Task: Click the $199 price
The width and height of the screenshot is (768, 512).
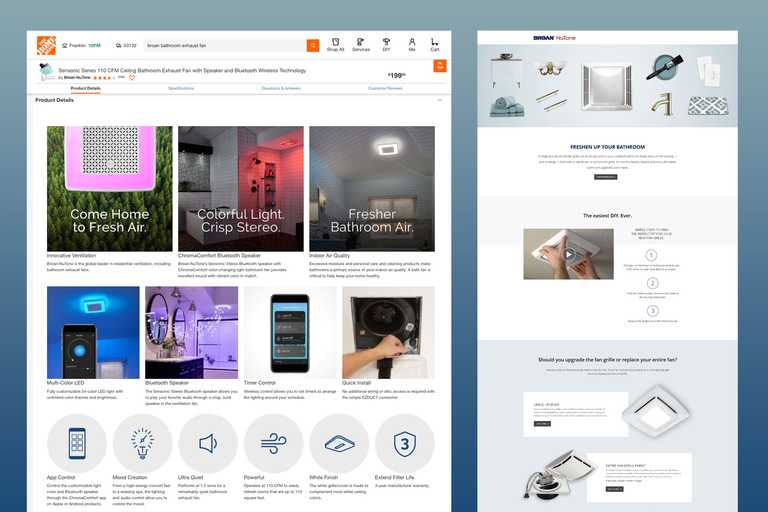Action: click(397, 75)
